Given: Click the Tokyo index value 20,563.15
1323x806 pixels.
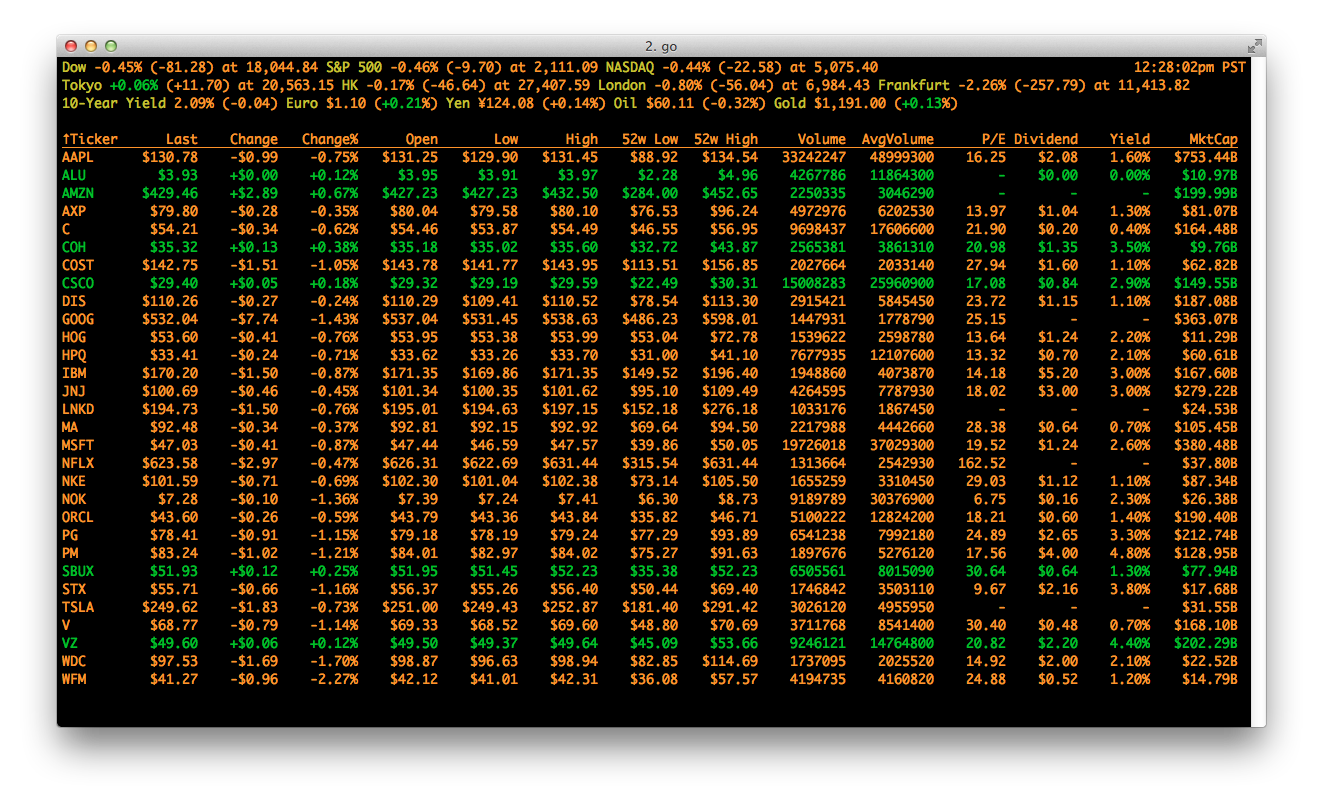Looking at the screenshot, I should click(x=298, y=85).
